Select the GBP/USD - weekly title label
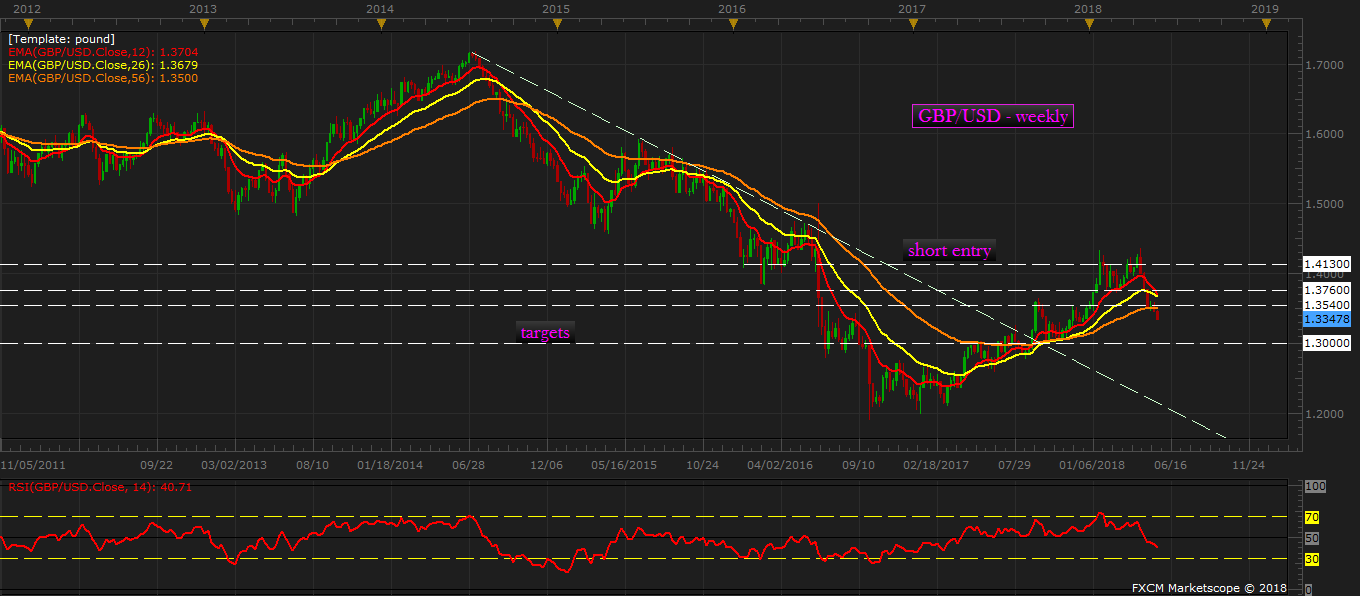The width and height of the screenshot is (1360, 596). (x=993, y=117)
